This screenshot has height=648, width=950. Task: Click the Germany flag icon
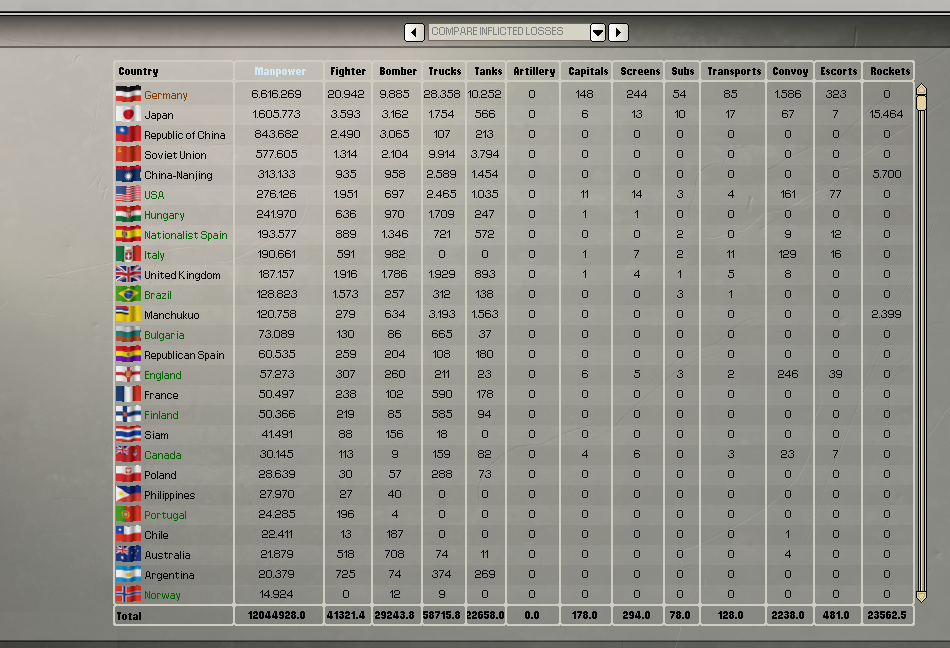coord(128,94)
